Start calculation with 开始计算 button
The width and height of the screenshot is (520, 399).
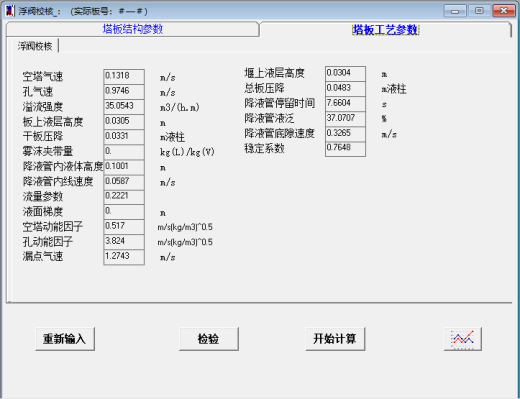[335, 339]
